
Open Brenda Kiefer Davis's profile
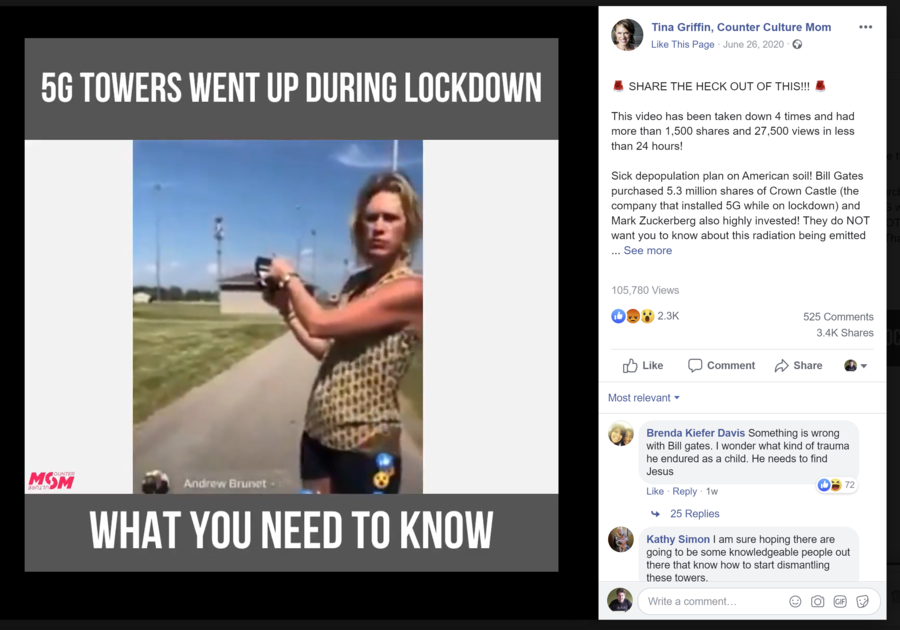[x=695, y=433]
